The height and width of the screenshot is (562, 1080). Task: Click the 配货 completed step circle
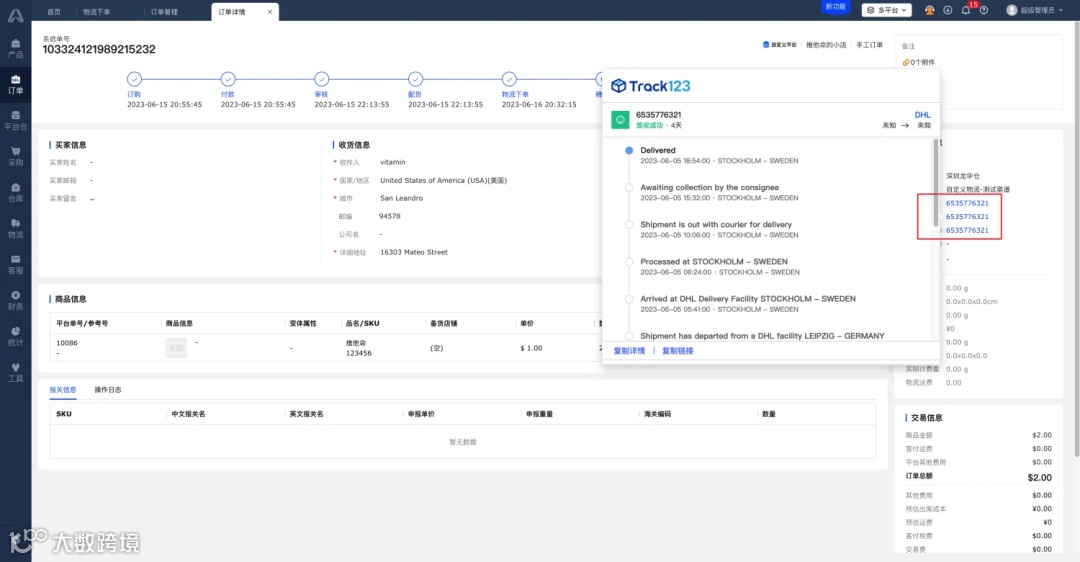[415, 79]
